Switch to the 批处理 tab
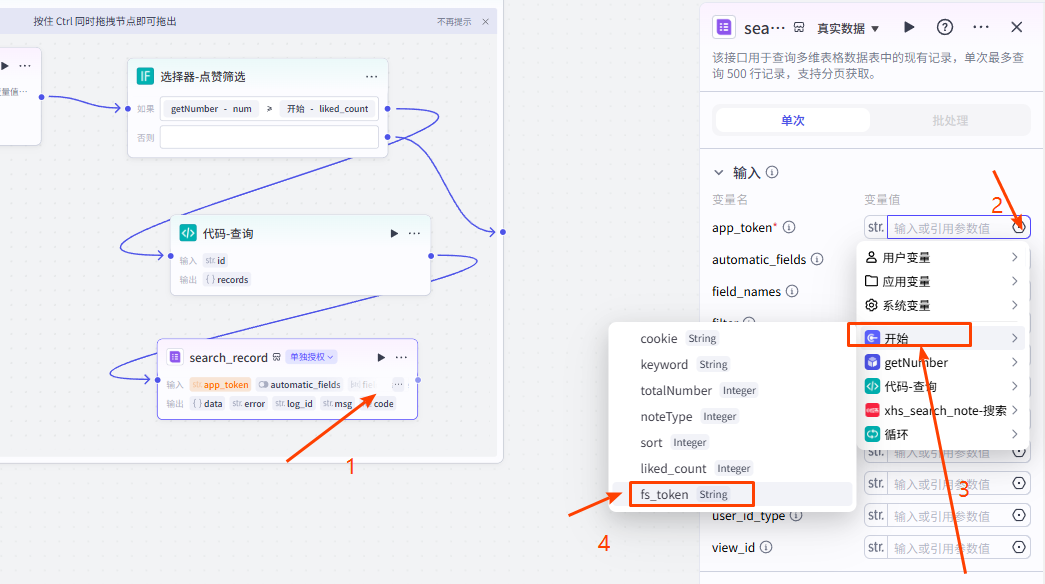Screen dimensions: 1045x584 (x=949, y=120)
